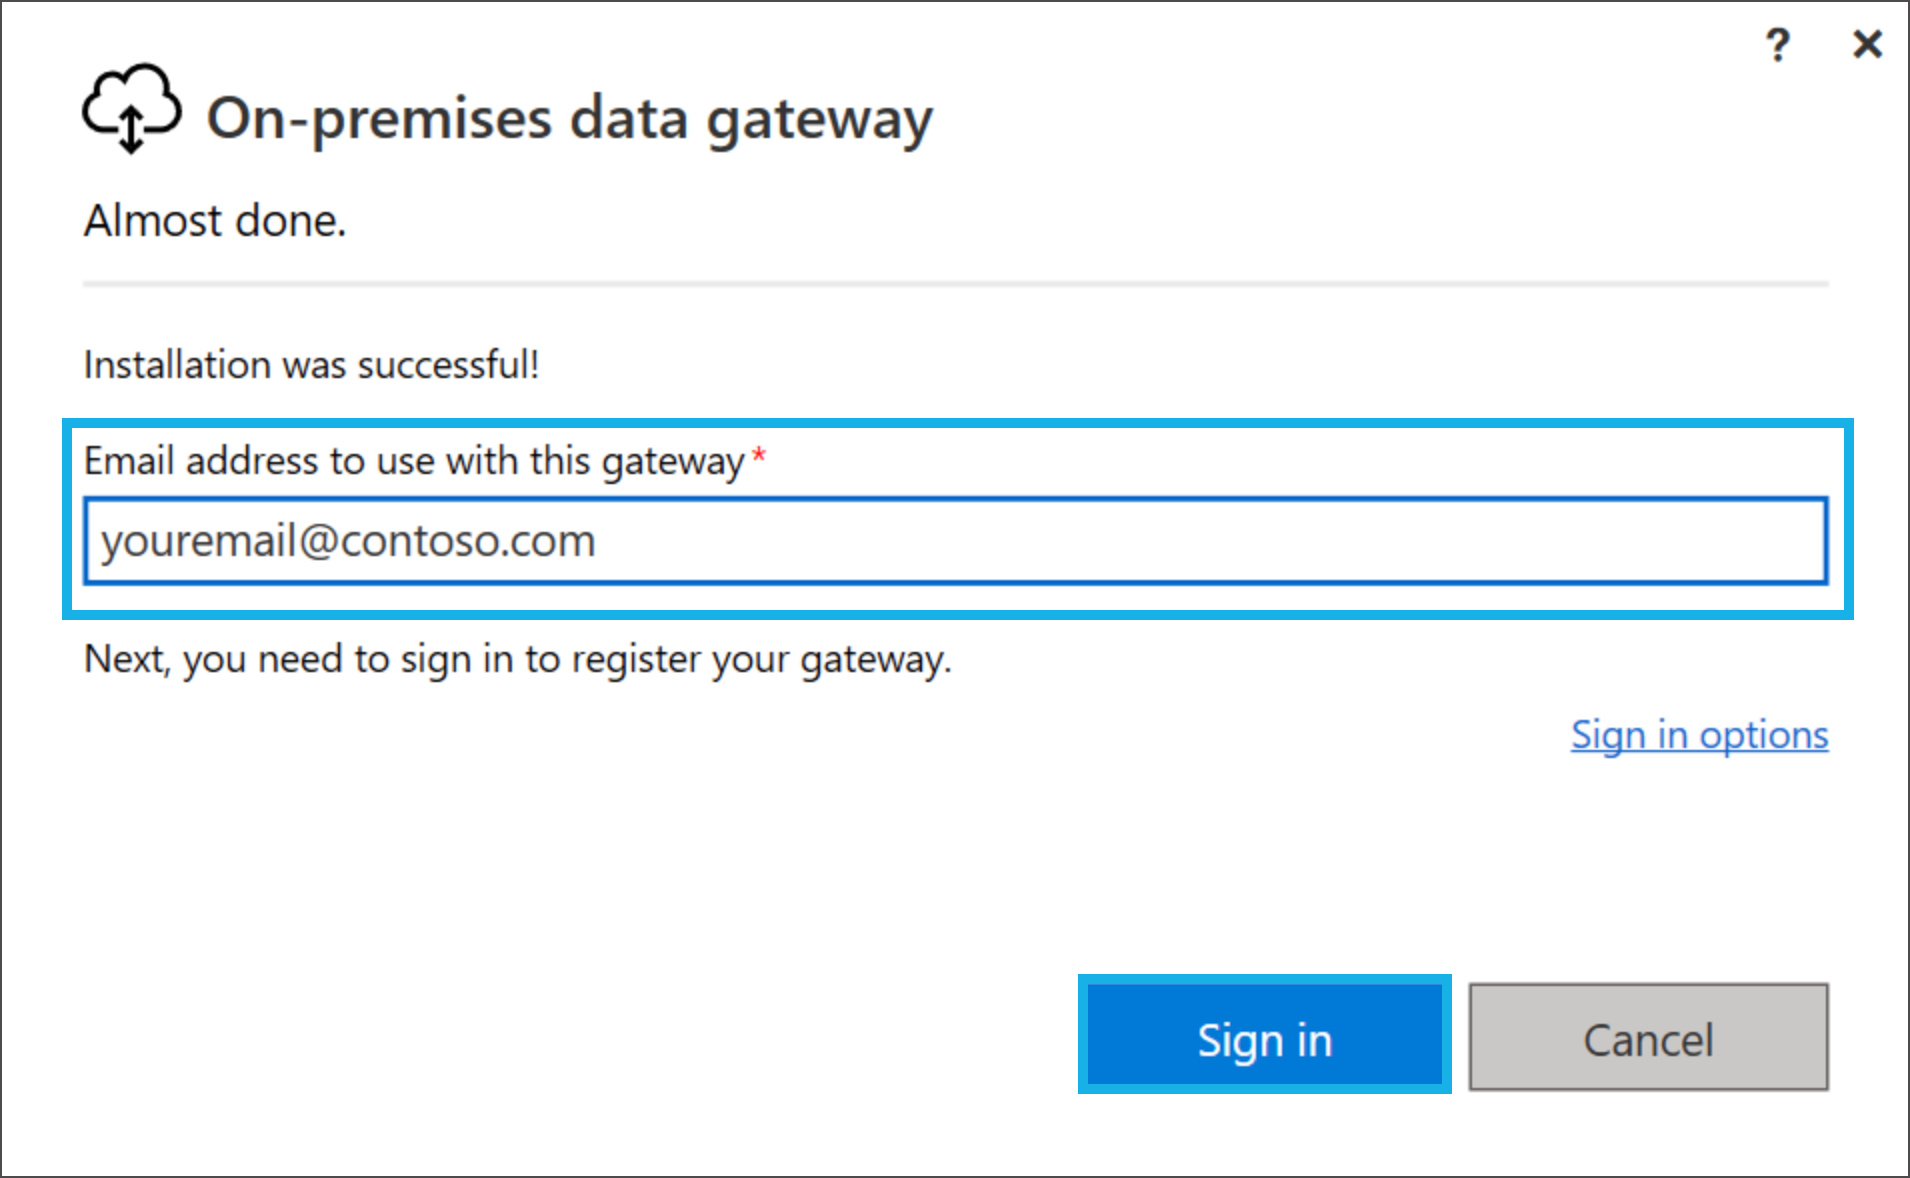Select the On-premises data gateway title
This screenshot has height=1178, width=1910.
tap(569, 119)
